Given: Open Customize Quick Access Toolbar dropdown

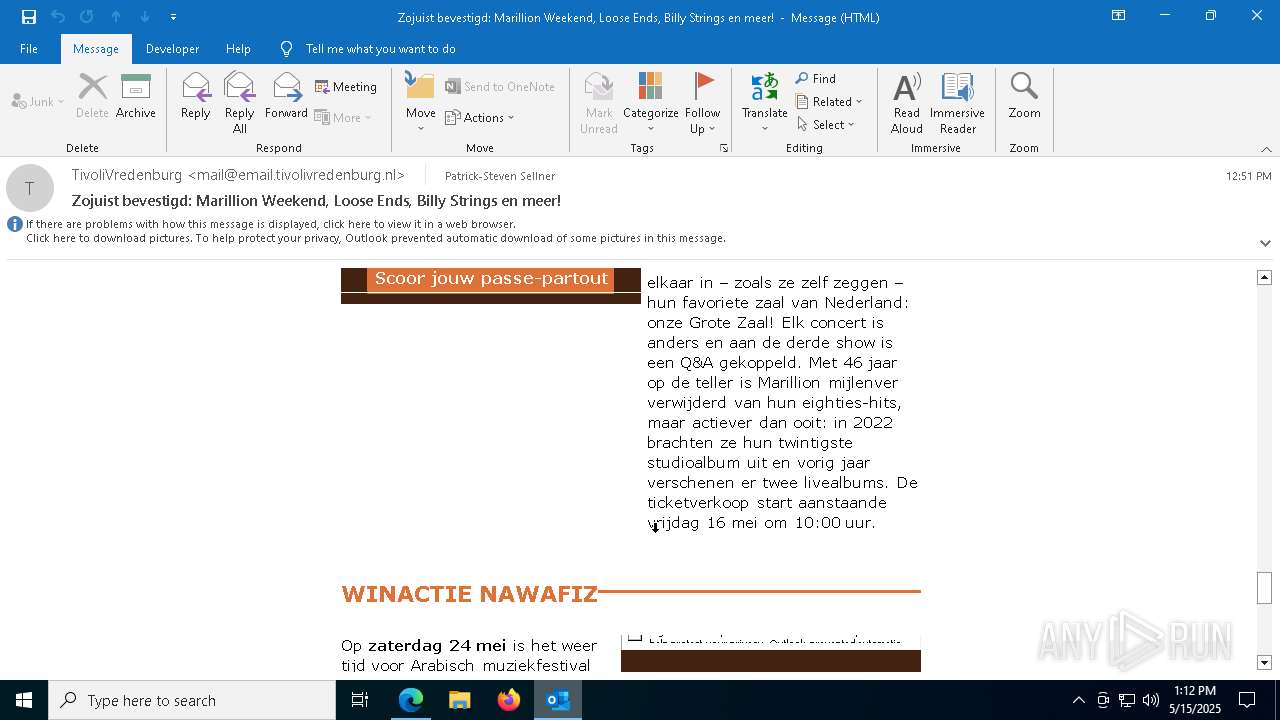Looking at the screenshot, I should click(x=173, y=17).
